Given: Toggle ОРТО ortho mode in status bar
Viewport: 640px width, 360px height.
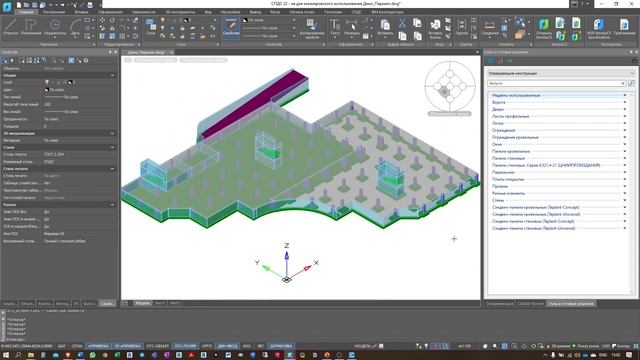Looking at the screenshot, I should [x=207, y=346].
